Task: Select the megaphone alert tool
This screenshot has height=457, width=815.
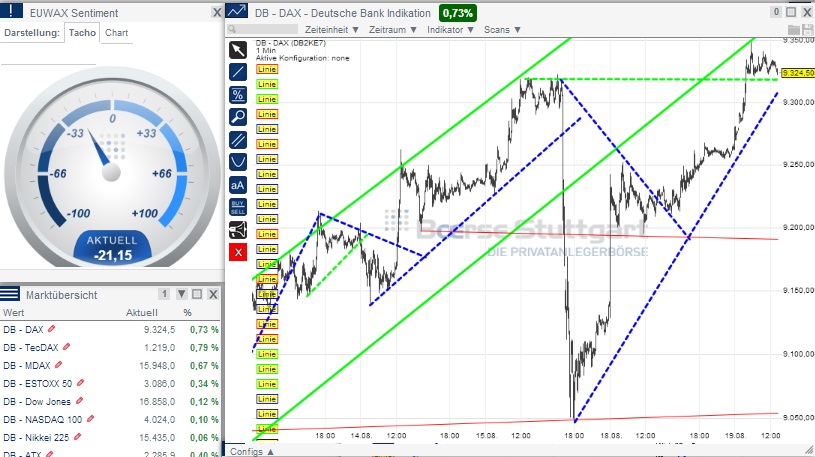Action: point(238,229)
